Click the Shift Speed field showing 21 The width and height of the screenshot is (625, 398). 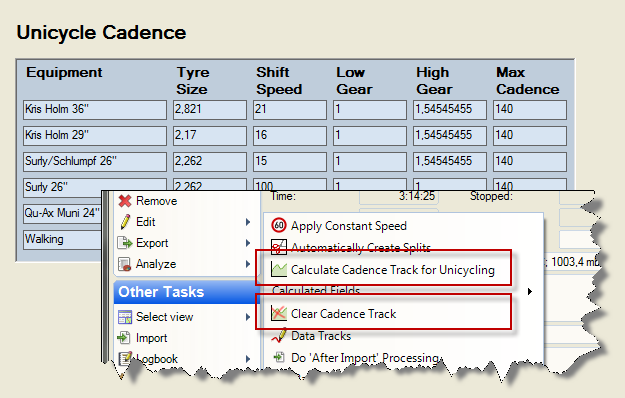[290, 110]
